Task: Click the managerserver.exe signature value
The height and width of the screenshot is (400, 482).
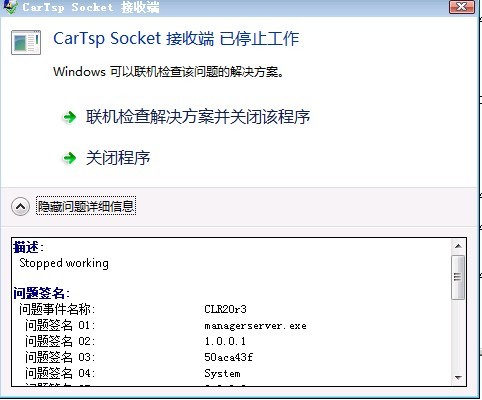Action: click(255, 325)
